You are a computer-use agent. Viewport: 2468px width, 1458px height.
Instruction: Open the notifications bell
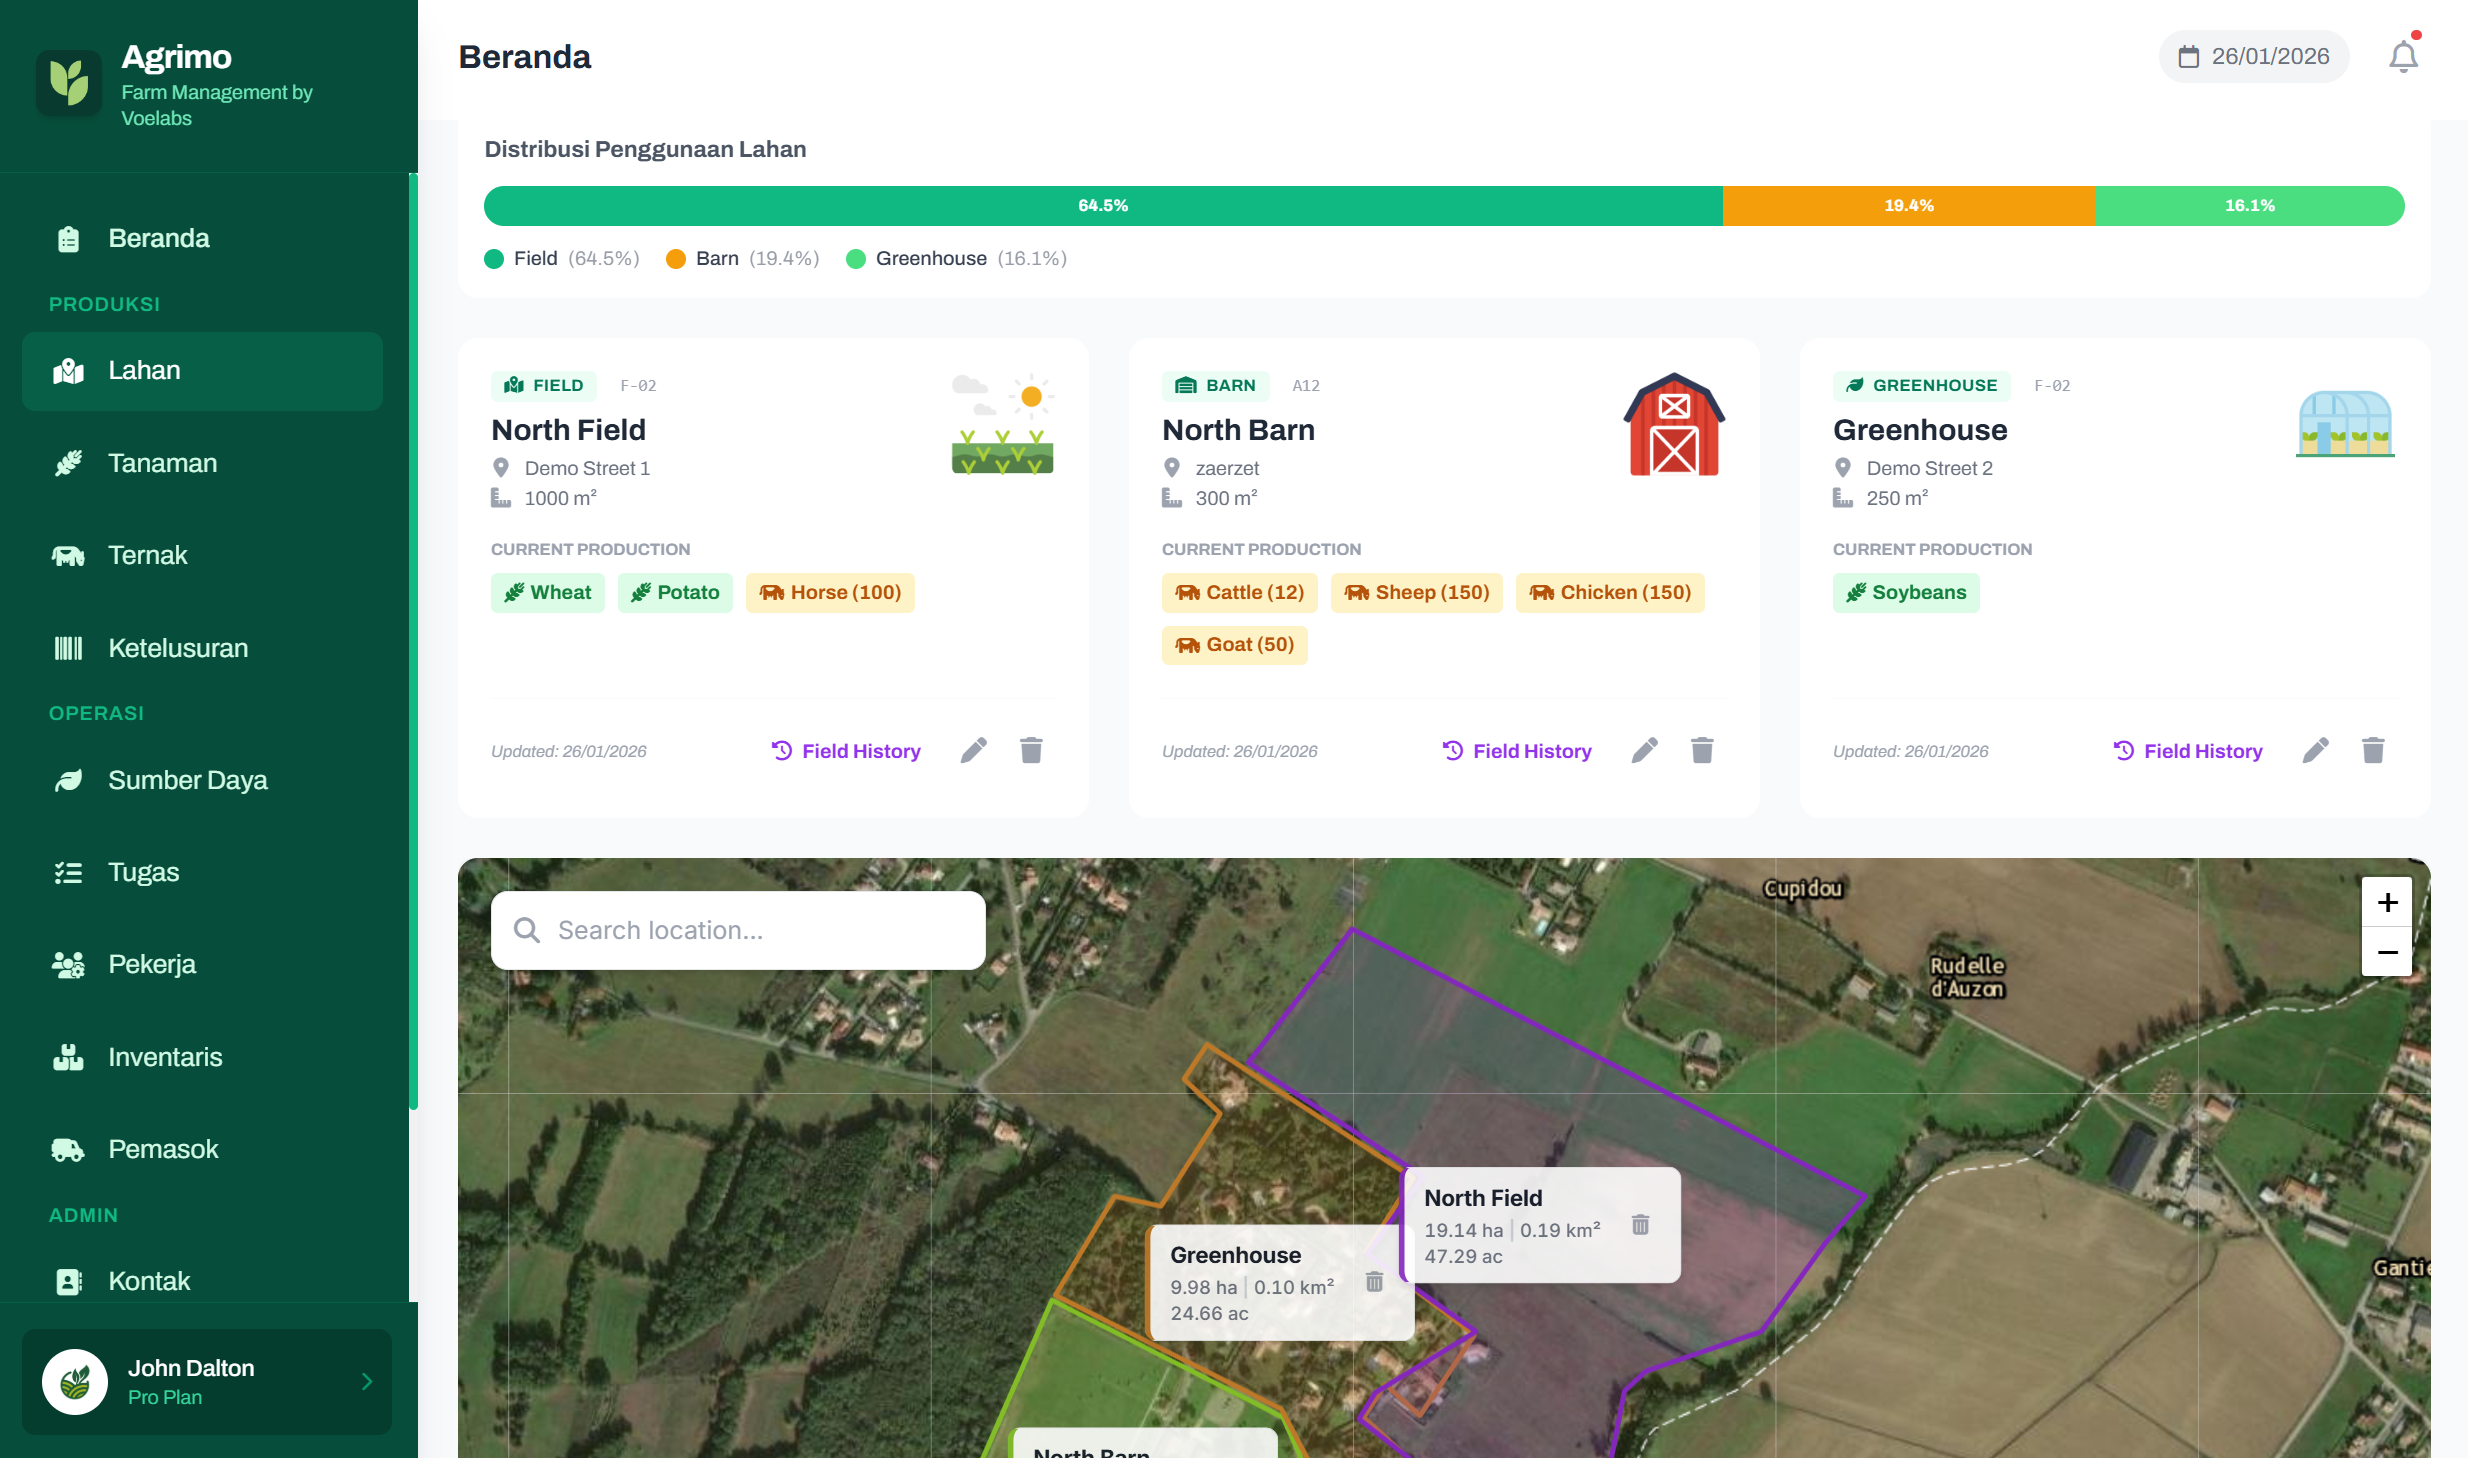click(2403, 57)
